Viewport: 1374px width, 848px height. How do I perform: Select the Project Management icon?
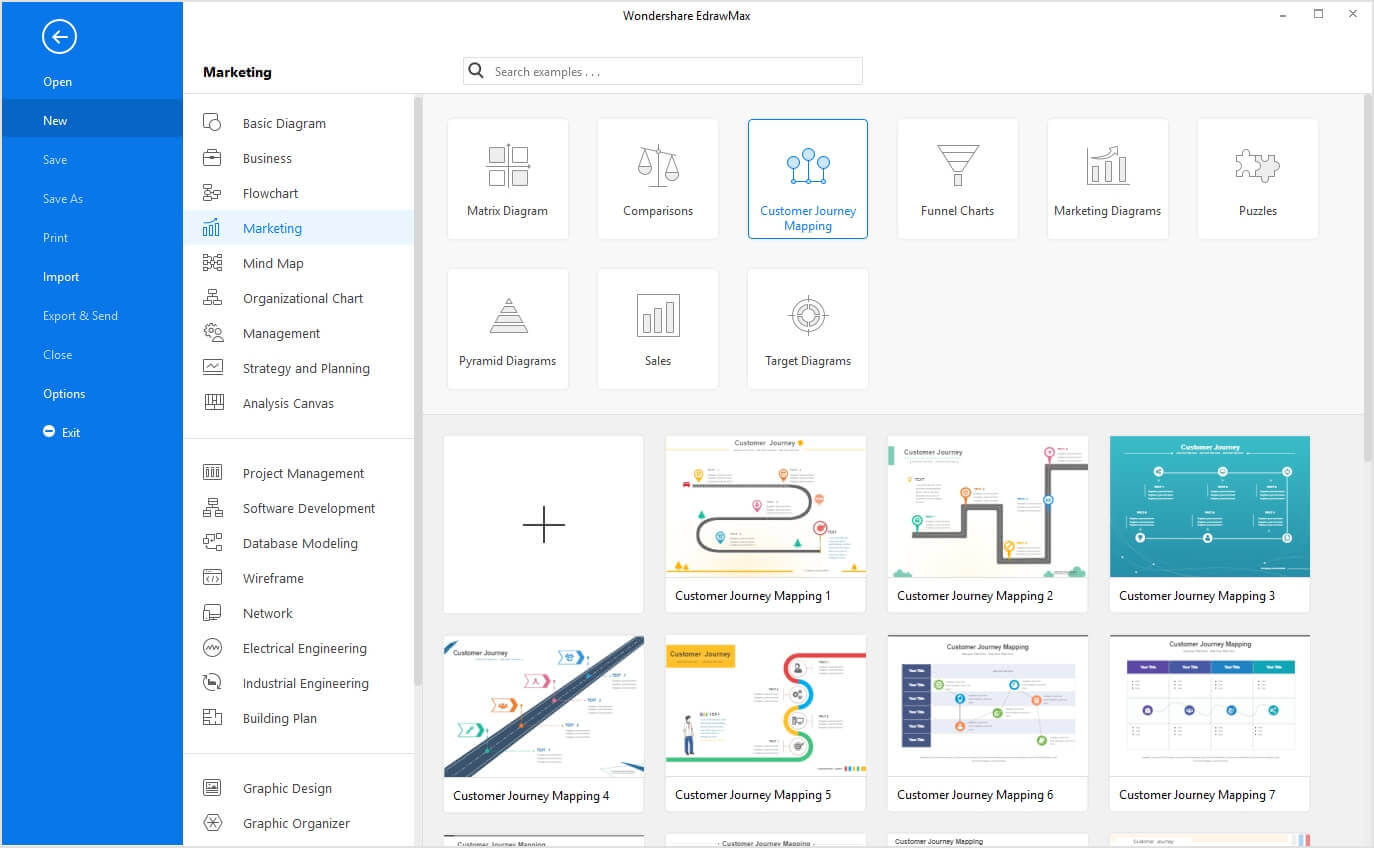(x=212, y=473)
